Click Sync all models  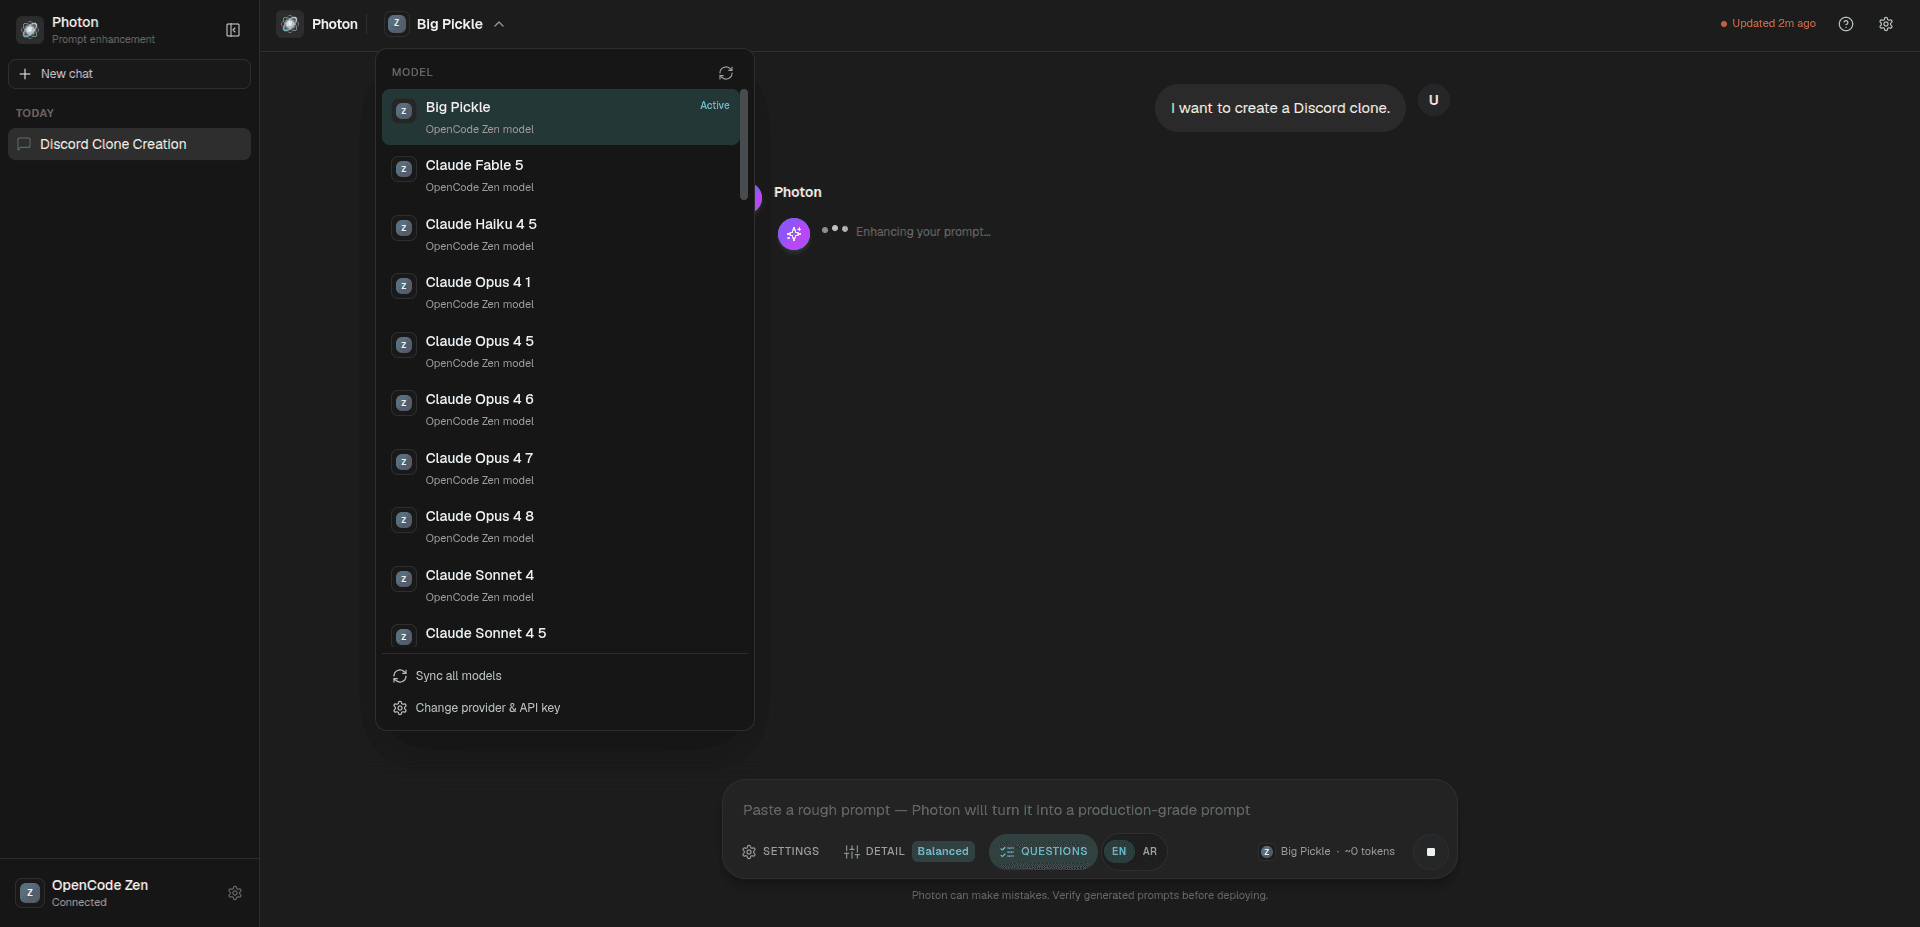565,676
